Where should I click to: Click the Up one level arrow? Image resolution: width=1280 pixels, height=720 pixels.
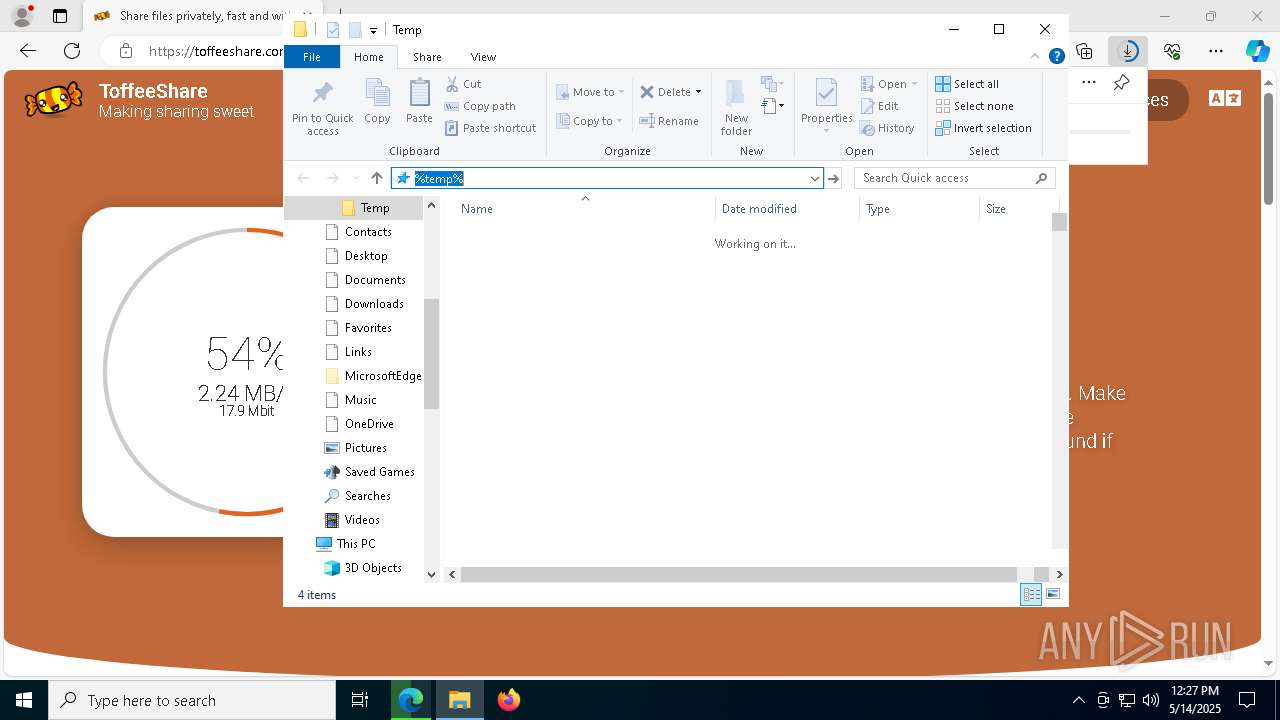[x=377, y=178]
